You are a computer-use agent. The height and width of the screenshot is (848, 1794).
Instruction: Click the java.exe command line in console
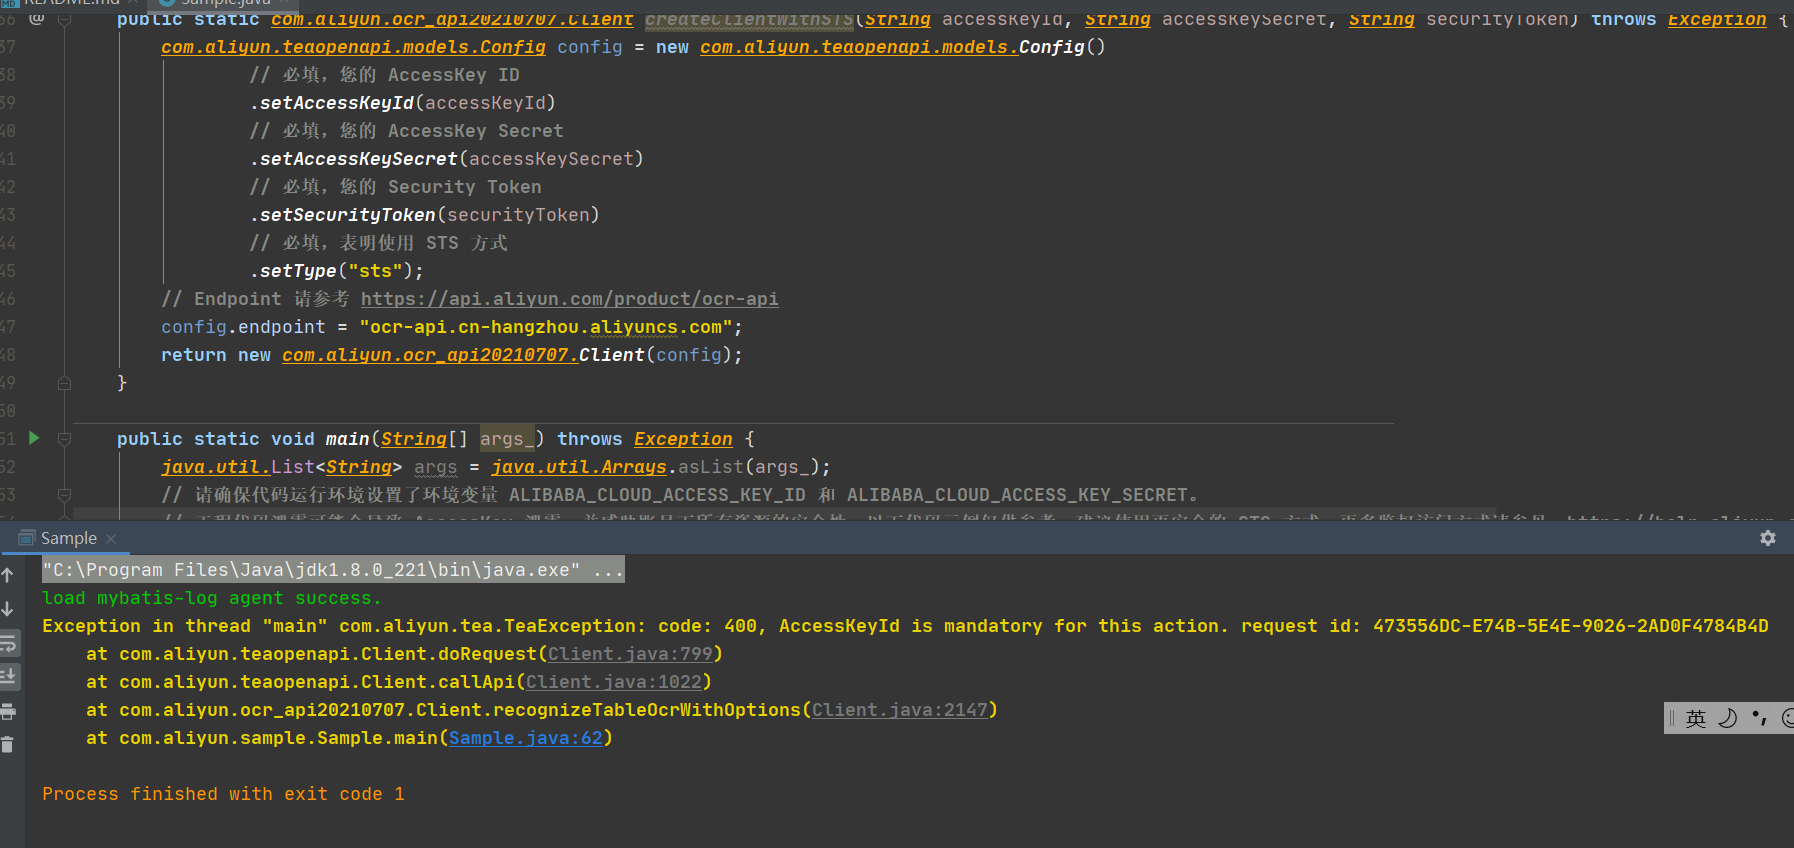pos(333,570)
